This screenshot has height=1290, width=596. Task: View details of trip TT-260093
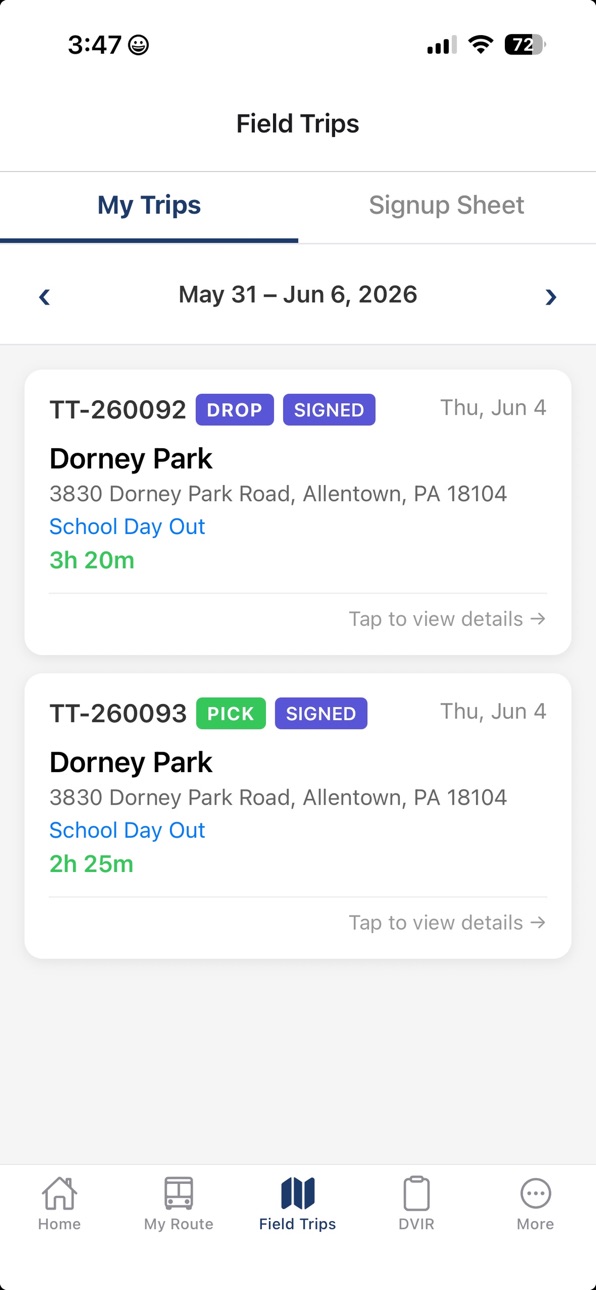point(447,923)
